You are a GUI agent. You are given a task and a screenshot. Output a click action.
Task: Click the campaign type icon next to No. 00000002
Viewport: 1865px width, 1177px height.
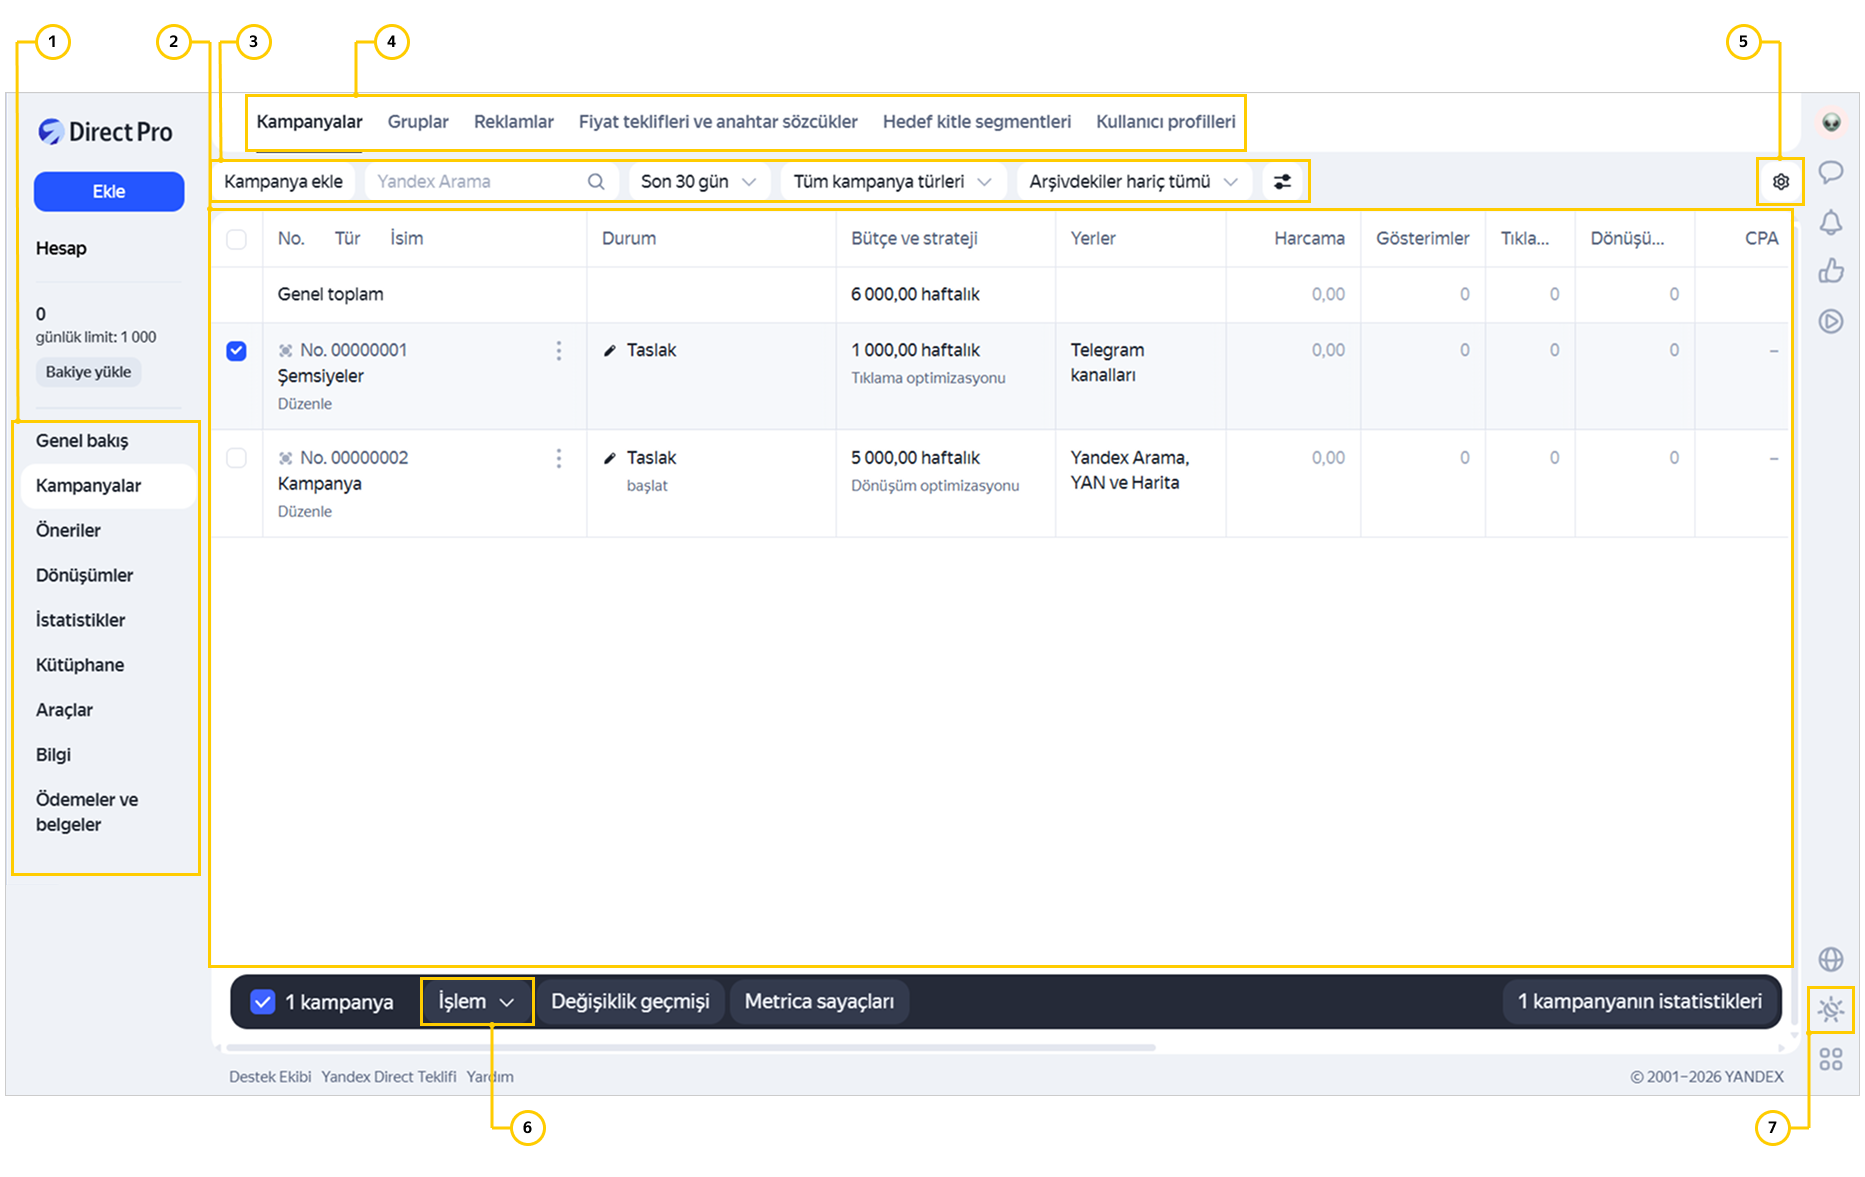286,458
